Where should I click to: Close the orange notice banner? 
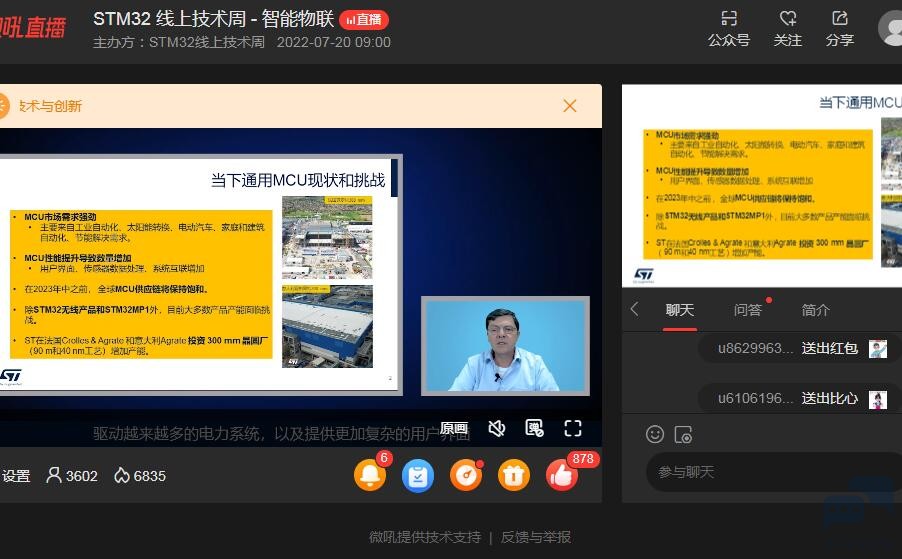coord(570,106)
